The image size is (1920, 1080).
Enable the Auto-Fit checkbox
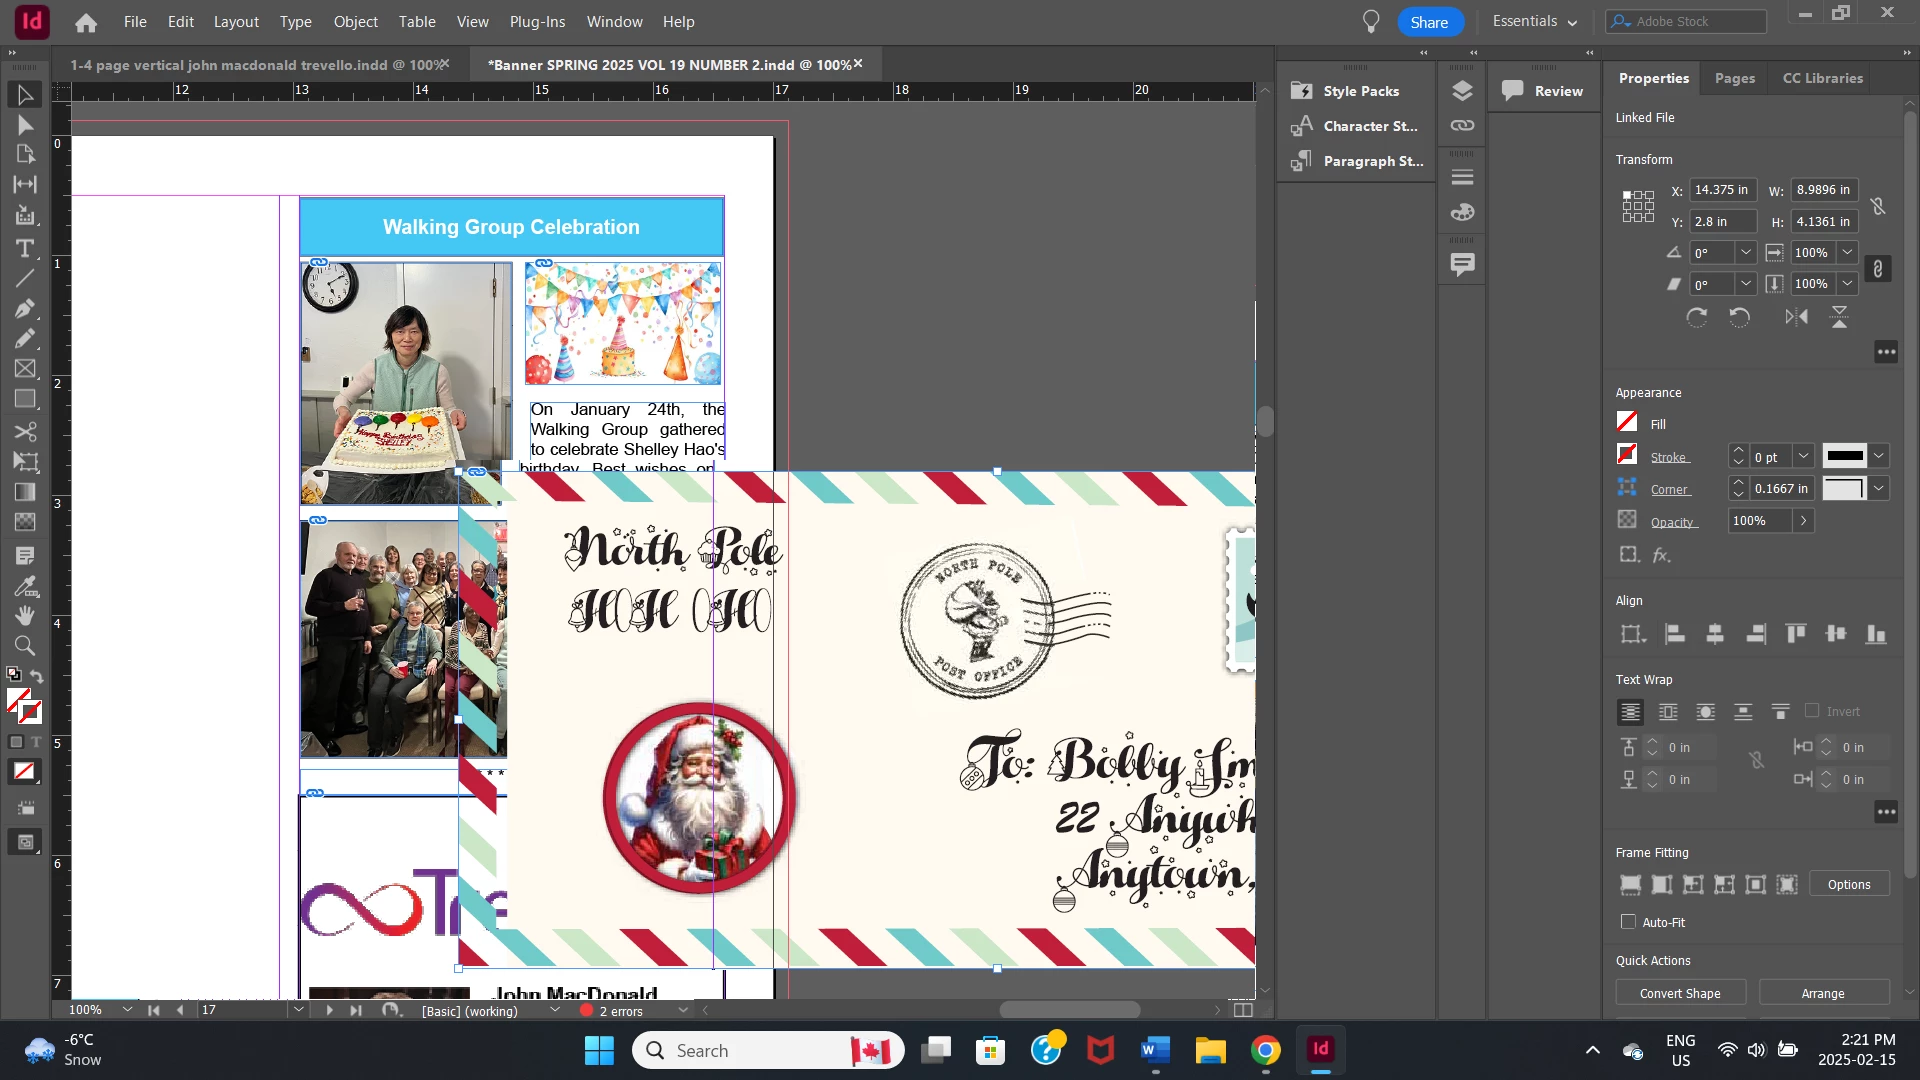pos(1629,922)
